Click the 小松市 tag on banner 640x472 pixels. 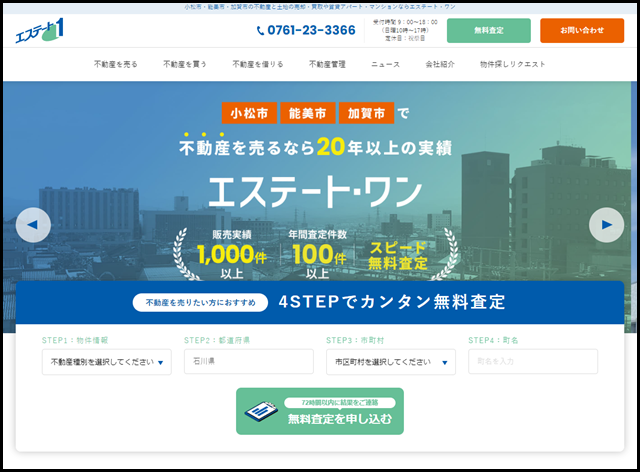coord(249,113)
